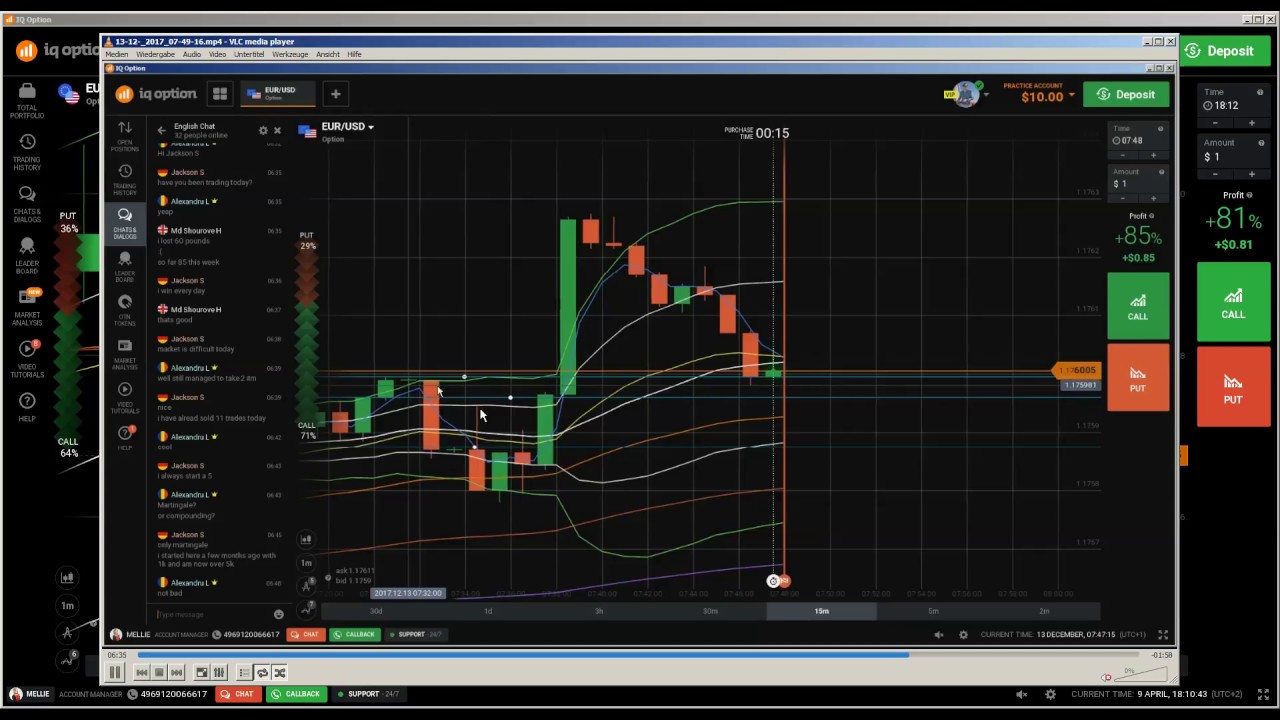Open Video Tutorials in the background window

point(27,359)
